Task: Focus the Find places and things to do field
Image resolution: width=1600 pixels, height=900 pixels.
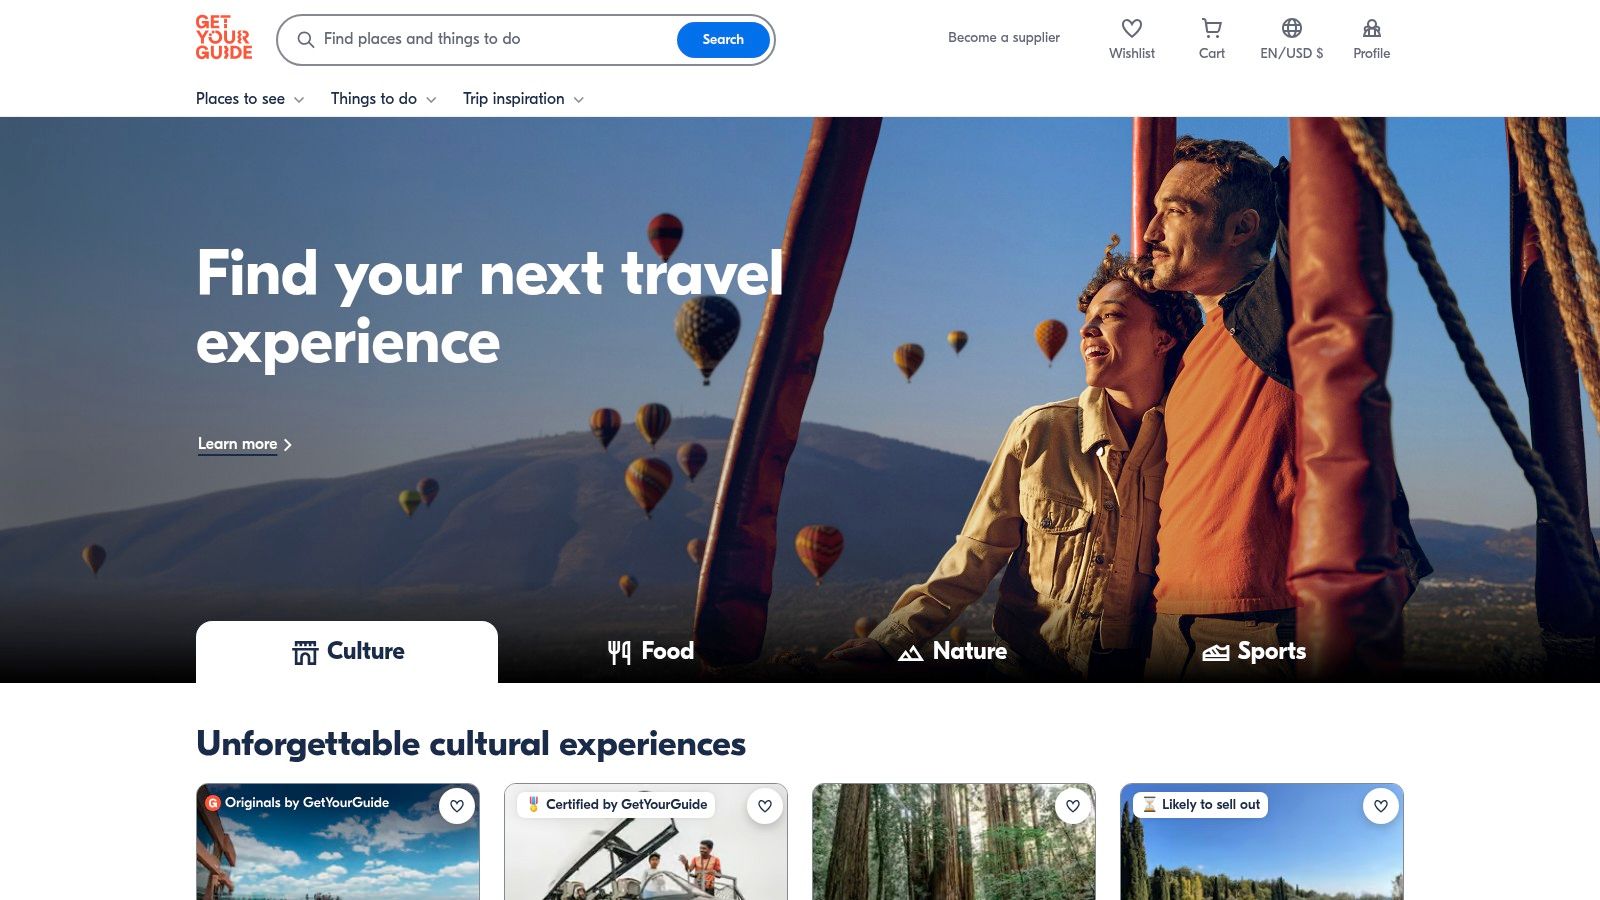Action: 490,39
